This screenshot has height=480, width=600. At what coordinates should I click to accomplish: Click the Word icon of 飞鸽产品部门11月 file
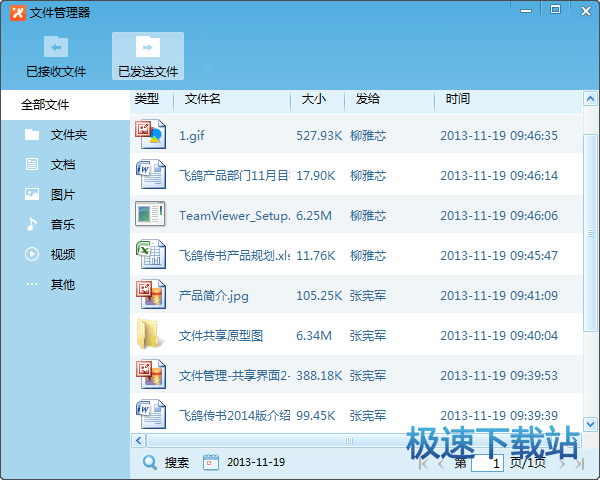tap(151, 174)
